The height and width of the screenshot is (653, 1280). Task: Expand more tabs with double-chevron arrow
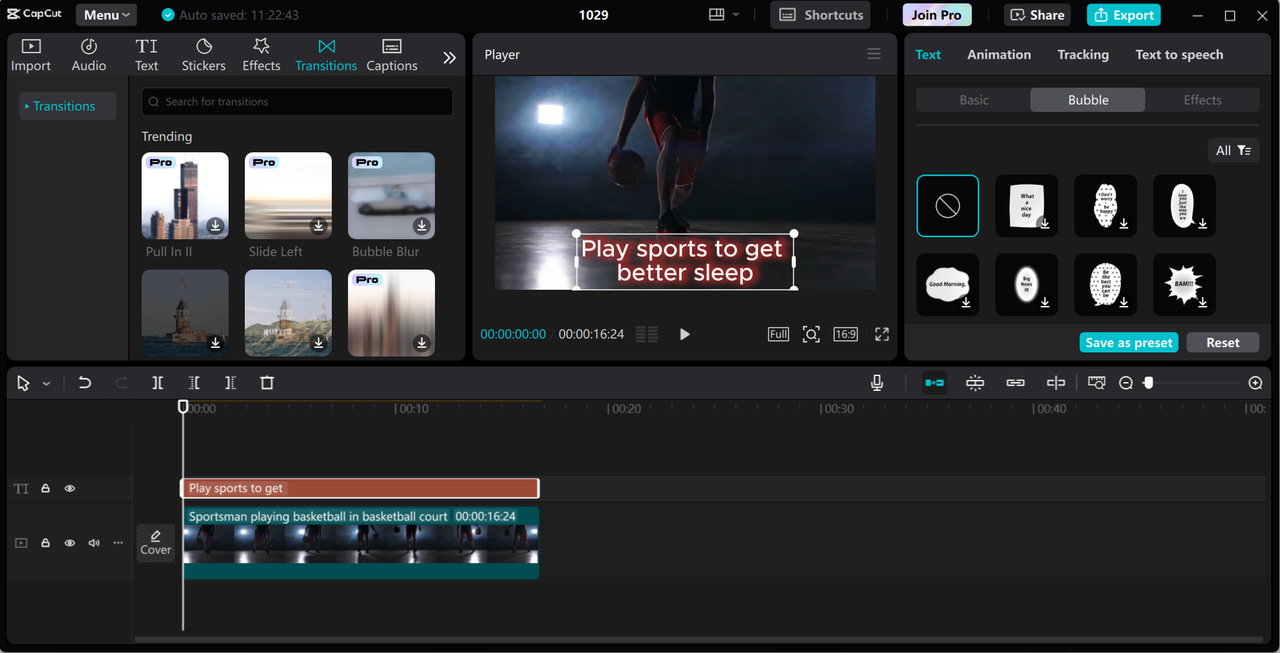[x=449, y=58]
